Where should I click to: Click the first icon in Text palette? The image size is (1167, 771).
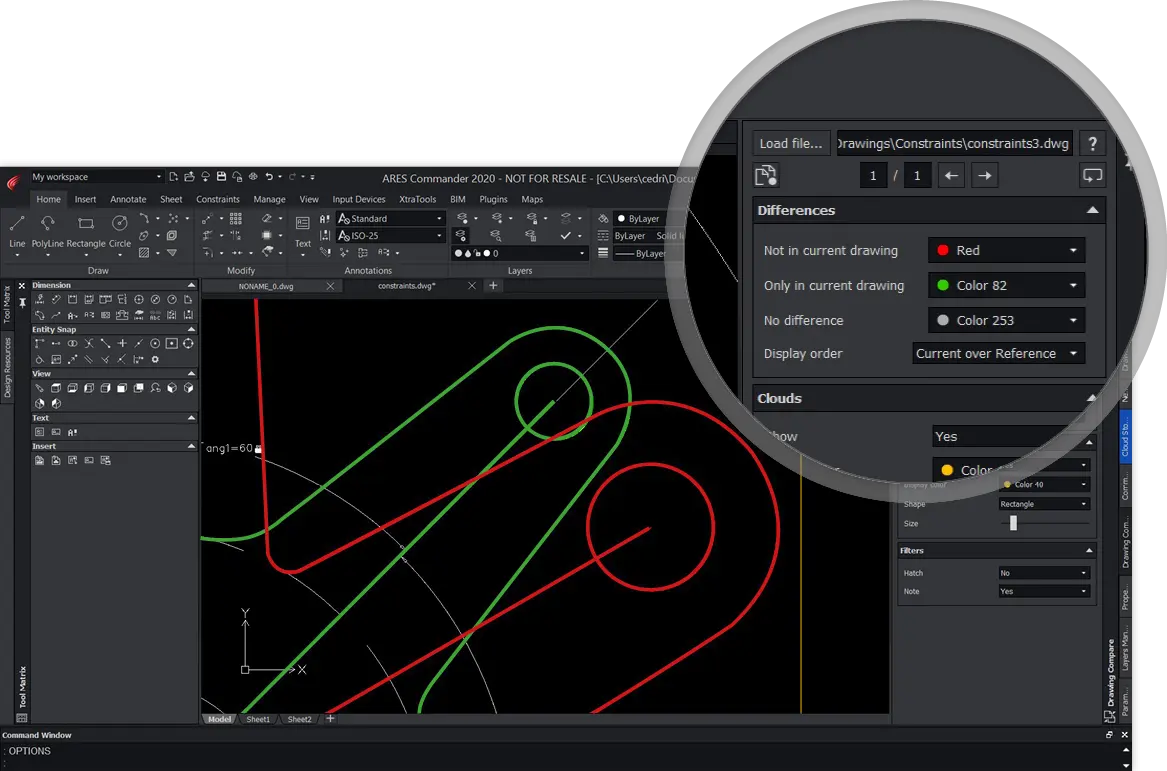39,432
